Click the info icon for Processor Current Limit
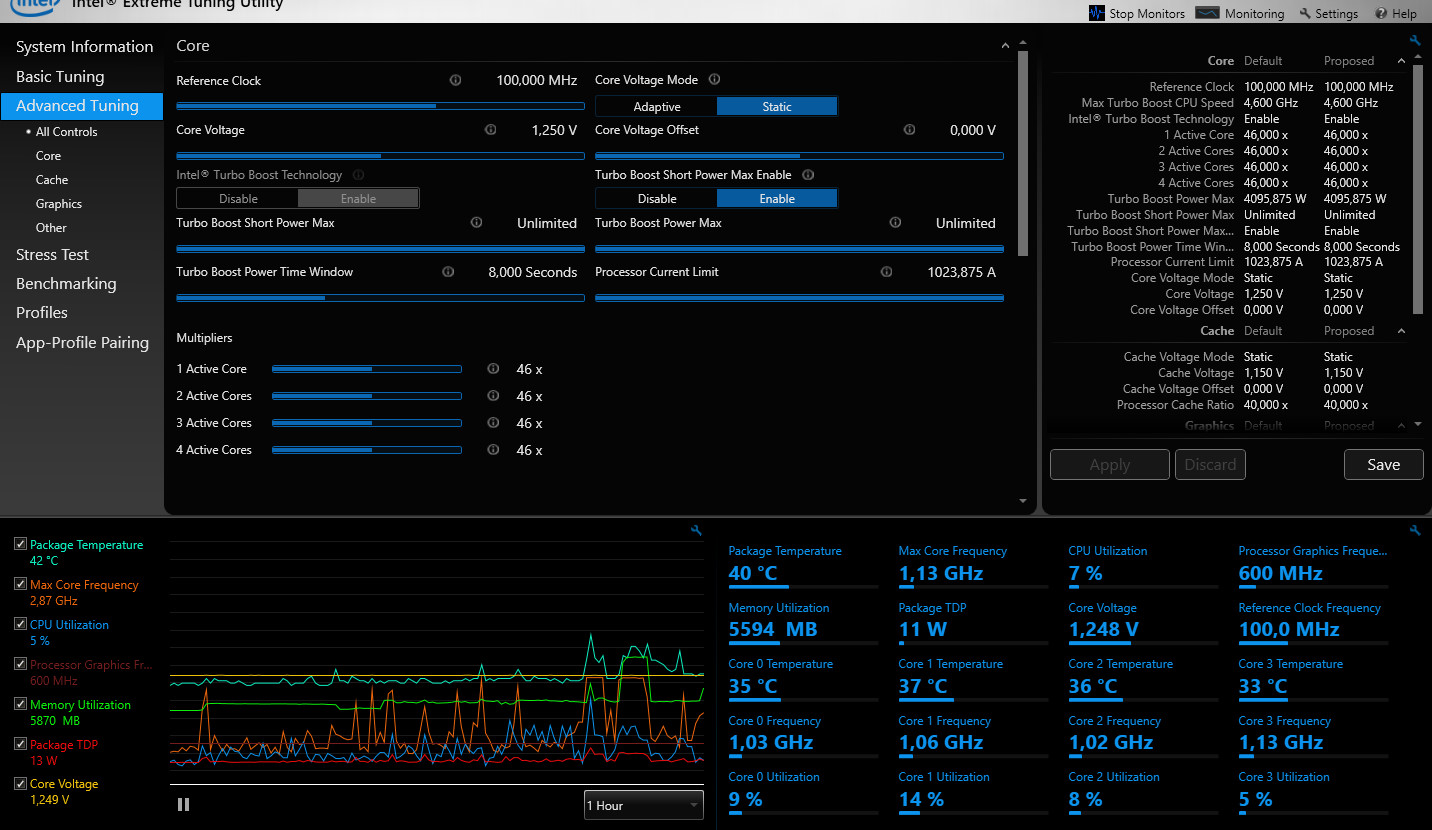This screenshot has height=830, width=1432. [x=886, y=271]
